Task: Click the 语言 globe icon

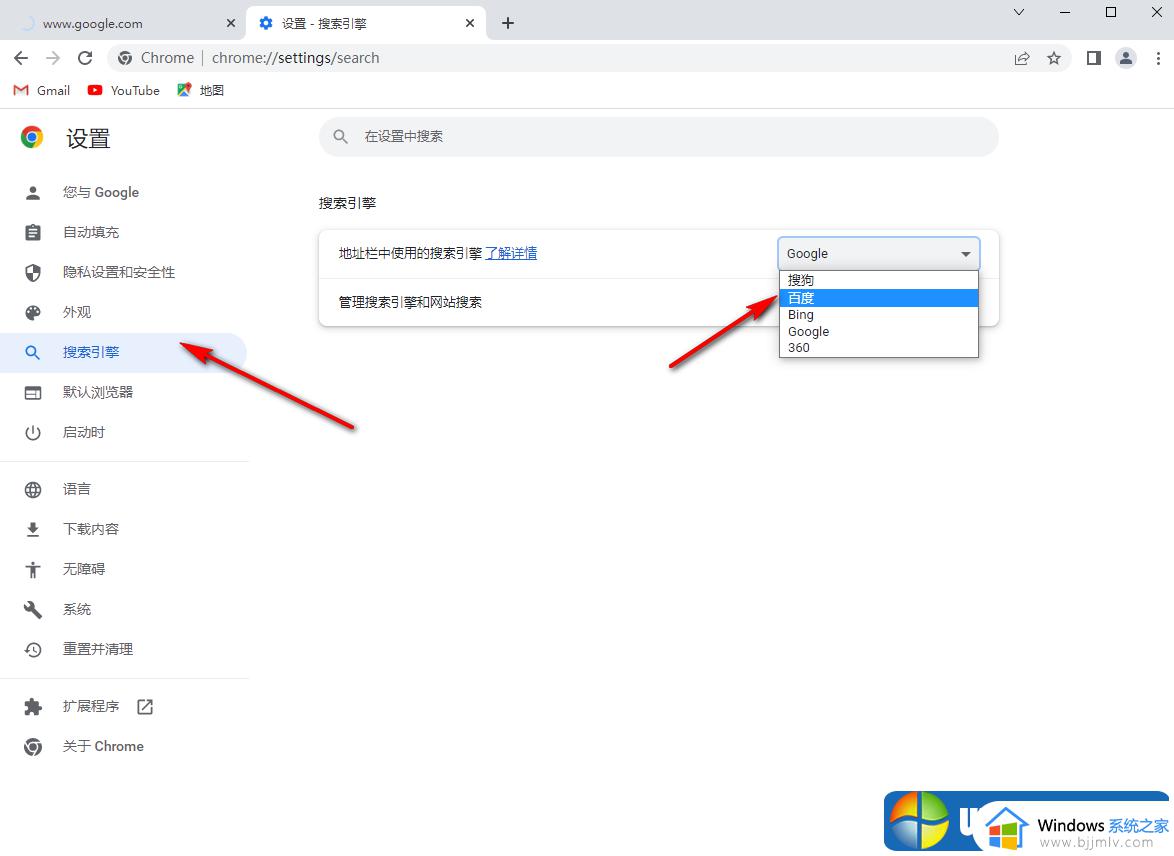Action: 33,490
